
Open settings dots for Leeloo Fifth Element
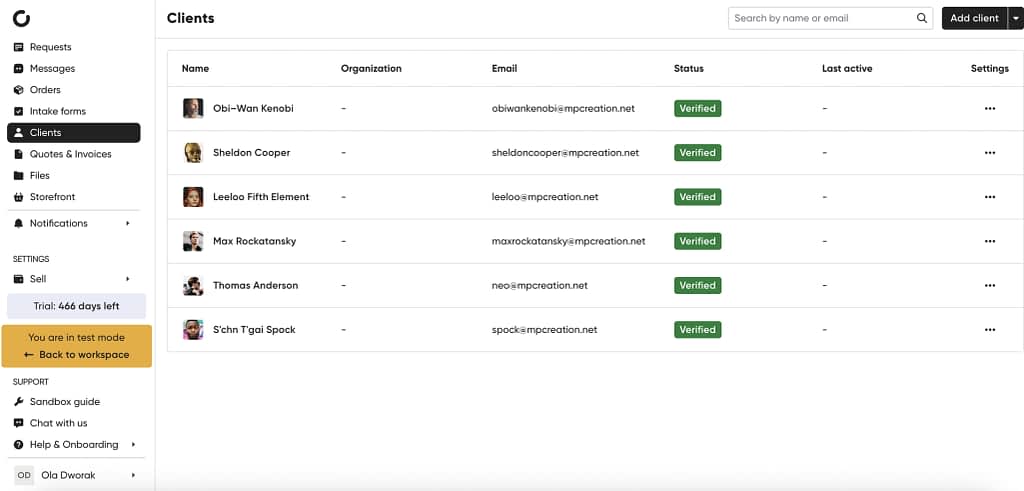point(989,197)
